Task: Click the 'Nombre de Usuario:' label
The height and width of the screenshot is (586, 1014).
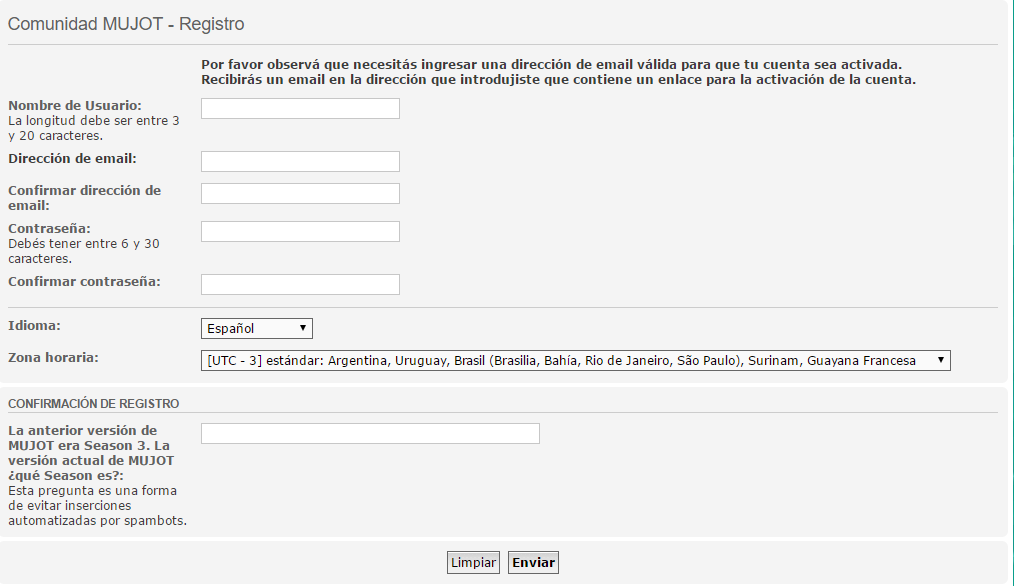Action: [75, 105]
